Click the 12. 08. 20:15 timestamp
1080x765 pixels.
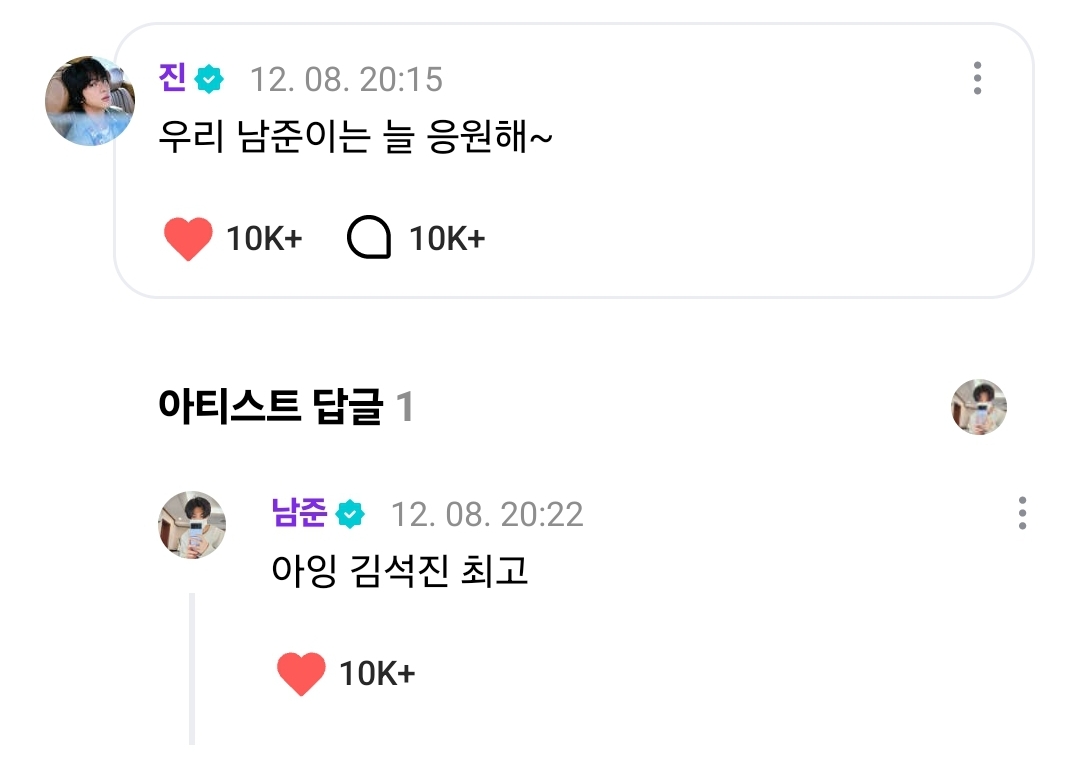346,79
